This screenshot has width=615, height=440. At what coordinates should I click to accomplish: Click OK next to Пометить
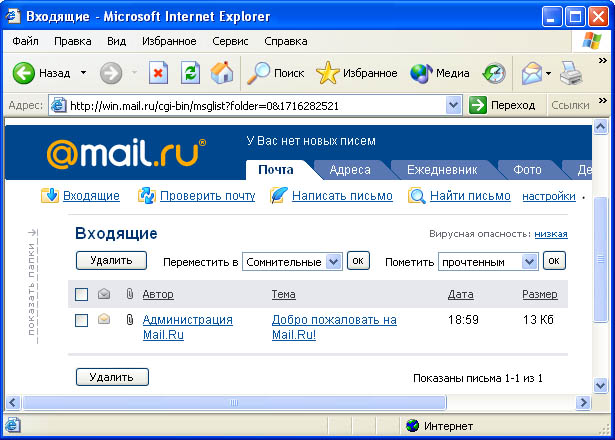(x=554, y=261)
